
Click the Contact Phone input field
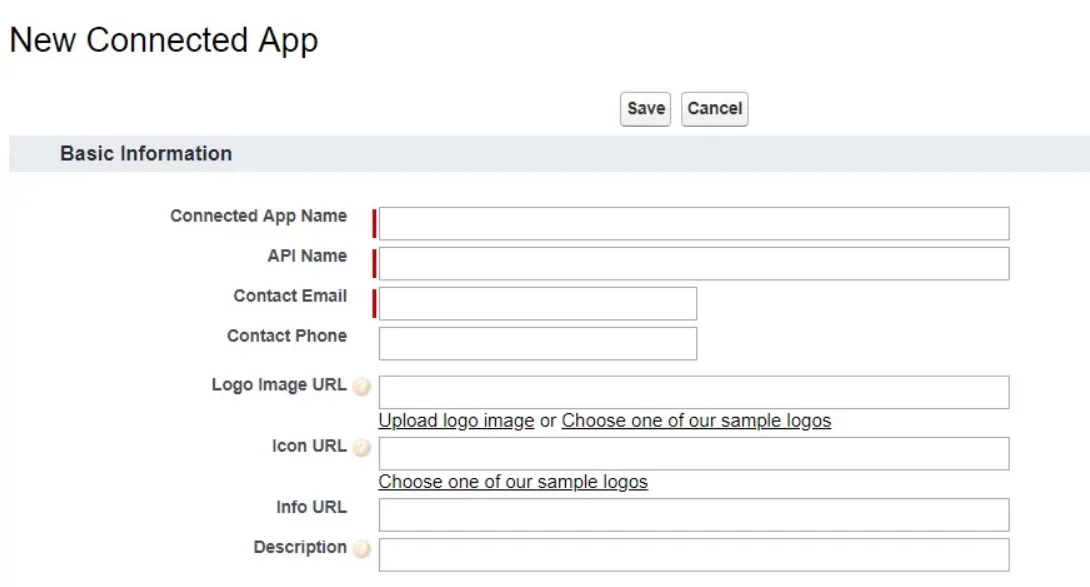tap(537, 343)
